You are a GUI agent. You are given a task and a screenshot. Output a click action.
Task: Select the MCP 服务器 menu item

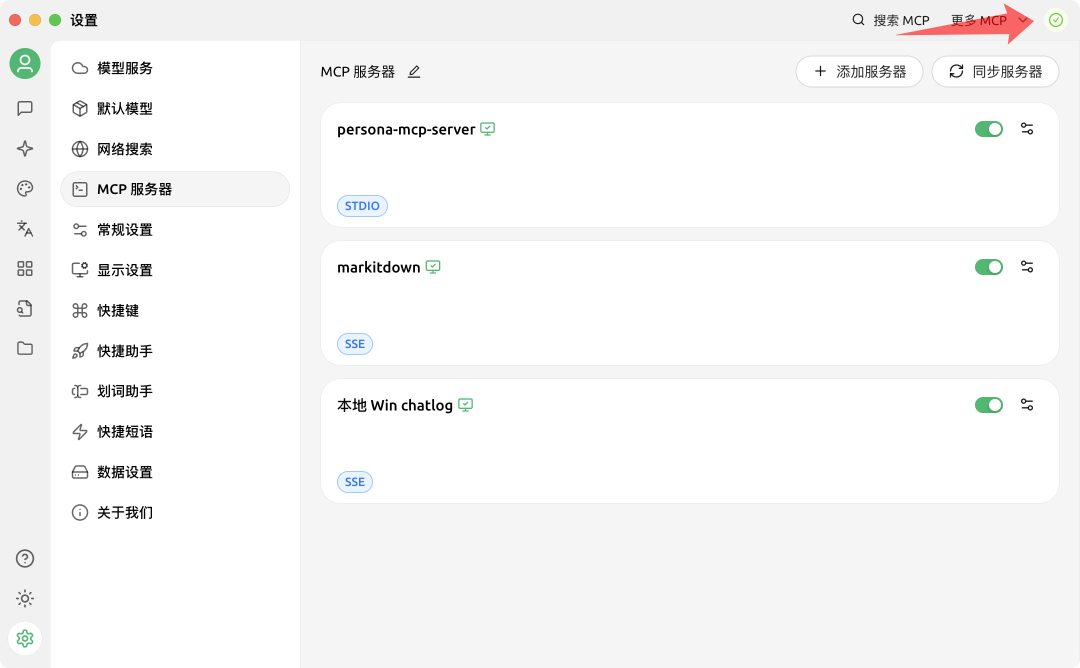[175, 189]
